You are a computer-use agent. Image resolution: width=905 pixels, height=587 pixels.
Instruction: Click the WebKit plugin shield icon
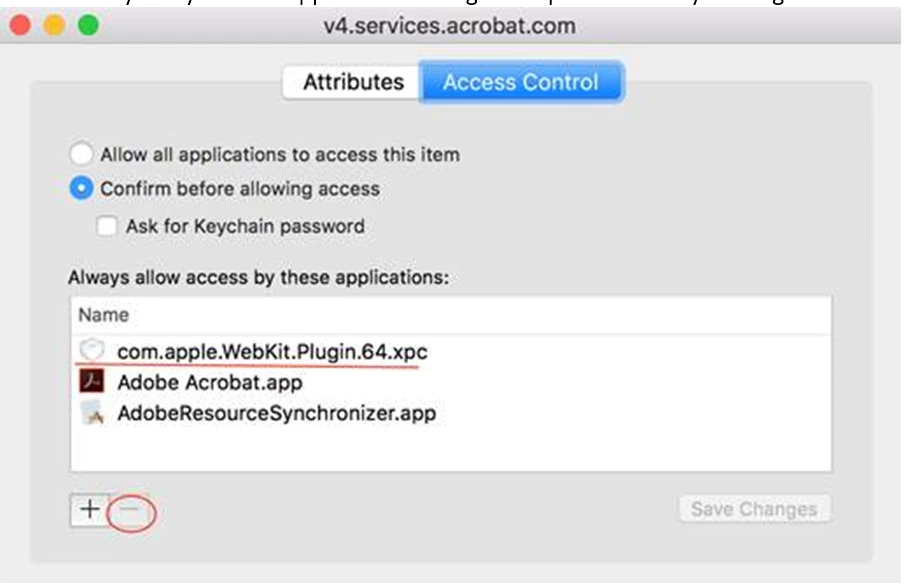coord(92,350)
